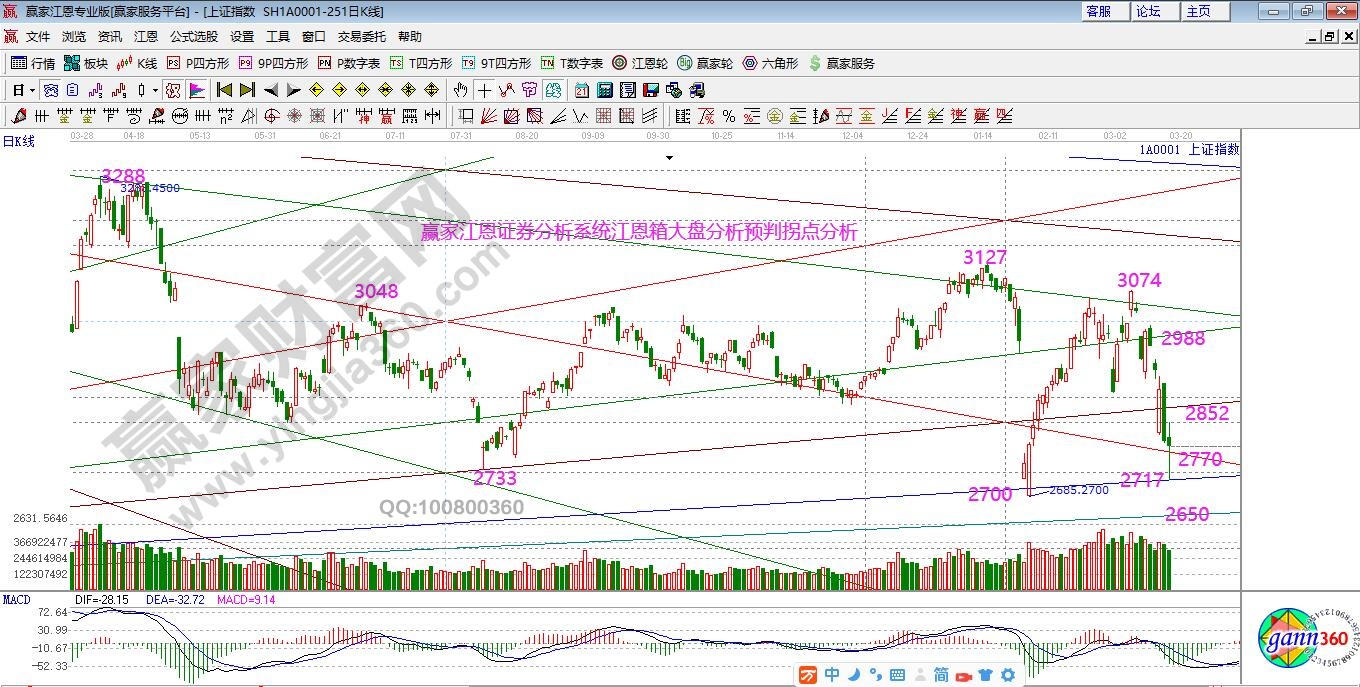Viewport: 1360px width, 687px height.
Task: Toggle the crosshair cursor mode
Action: pyautogui.click(x=484, y=90)
